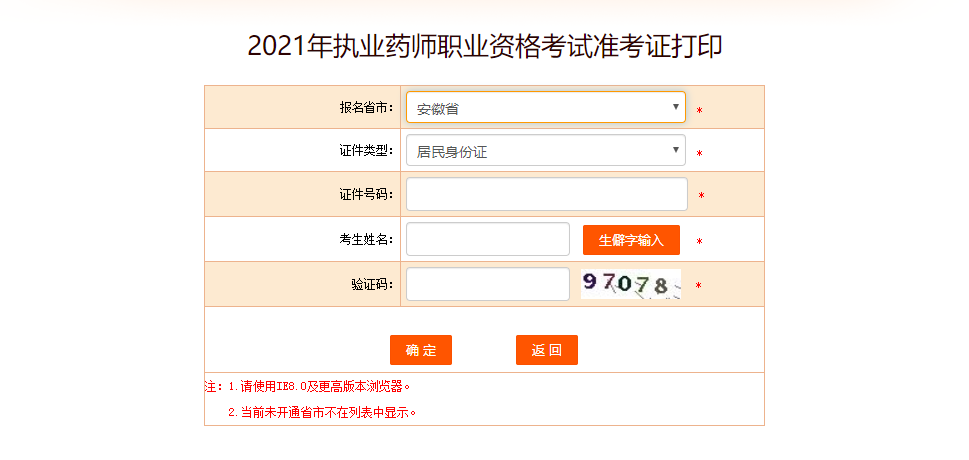The height and width of the screenshot is (460, 969).
Task: Click the red asterisk beside the captcha image
Action: pos(698,287)
